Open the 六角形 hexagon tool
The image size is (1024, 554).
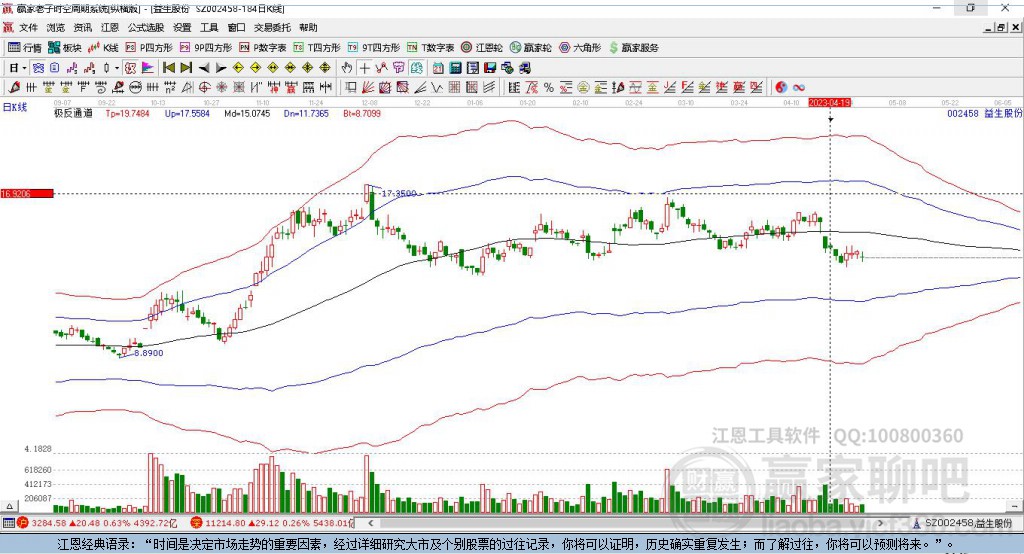point(580,48)
